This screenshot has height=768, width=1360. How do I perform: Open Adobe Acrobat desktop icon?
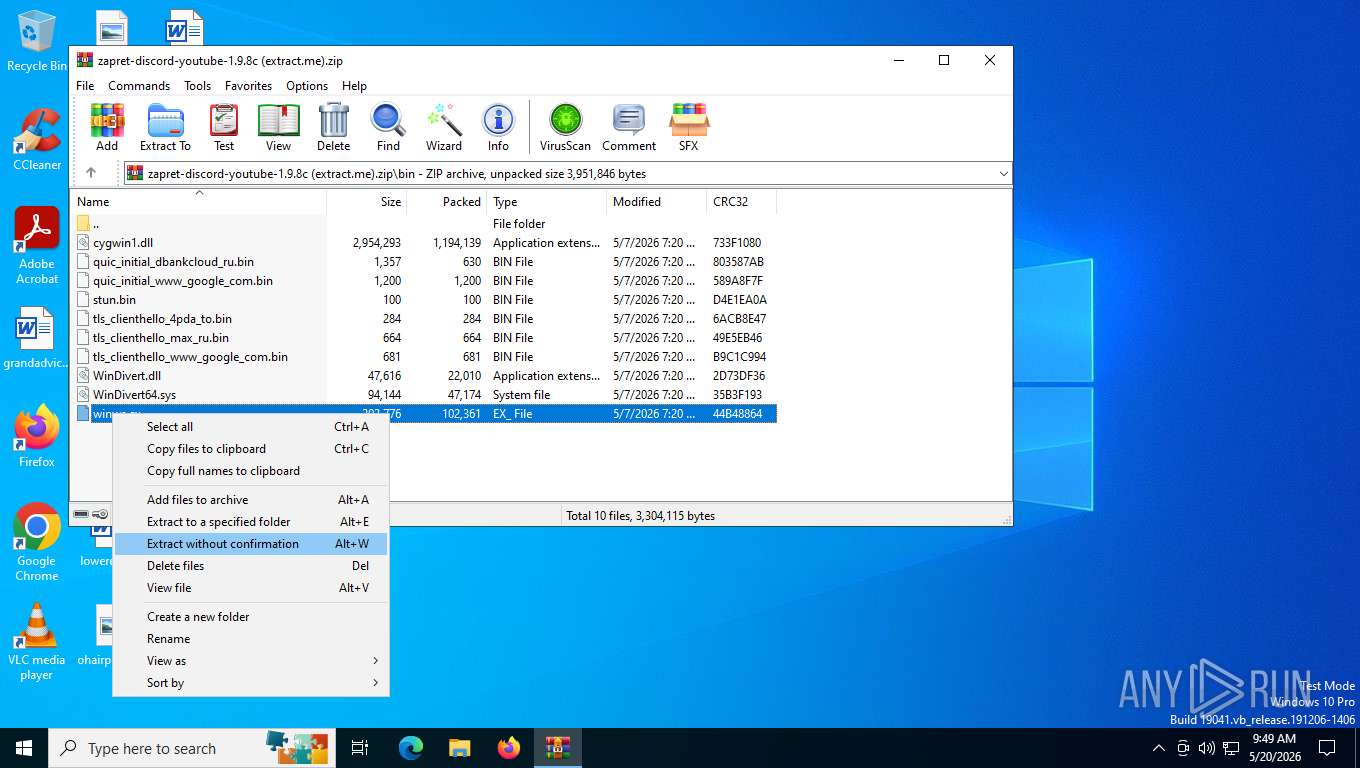click(37, 246)
